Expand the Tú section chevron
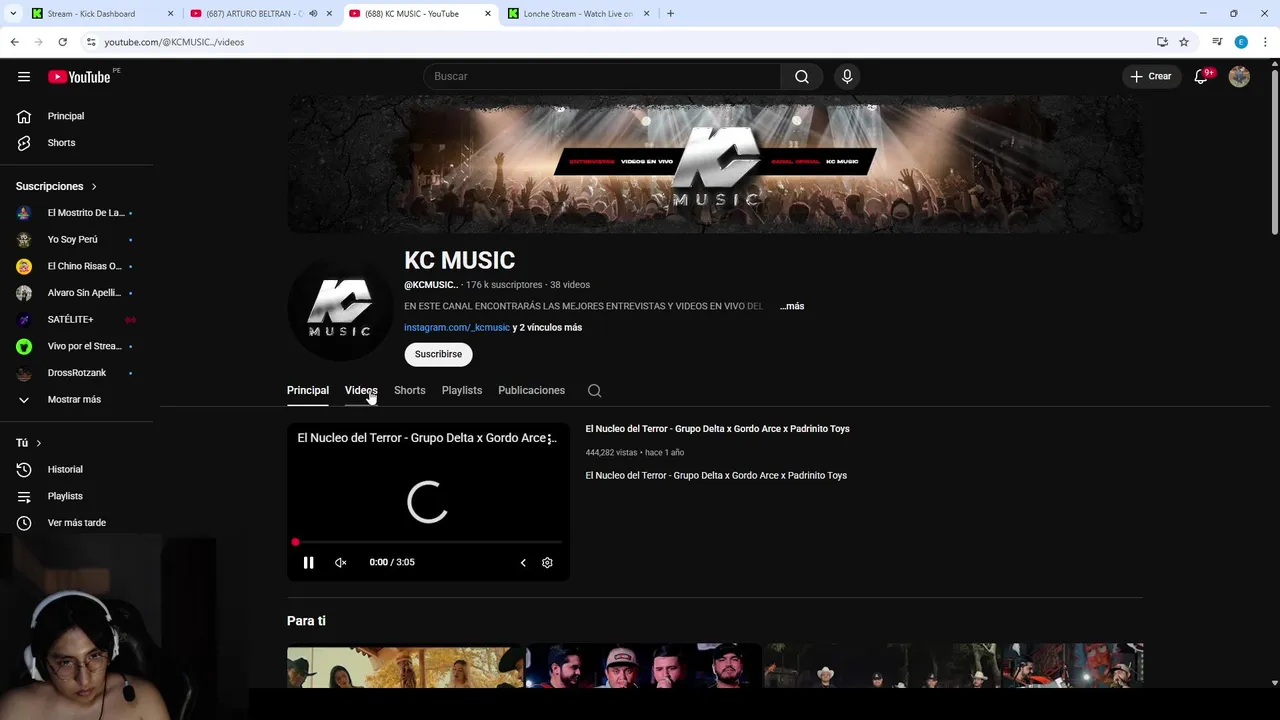The height and width of the screenshot is (720, 1280). coord(39,443)
